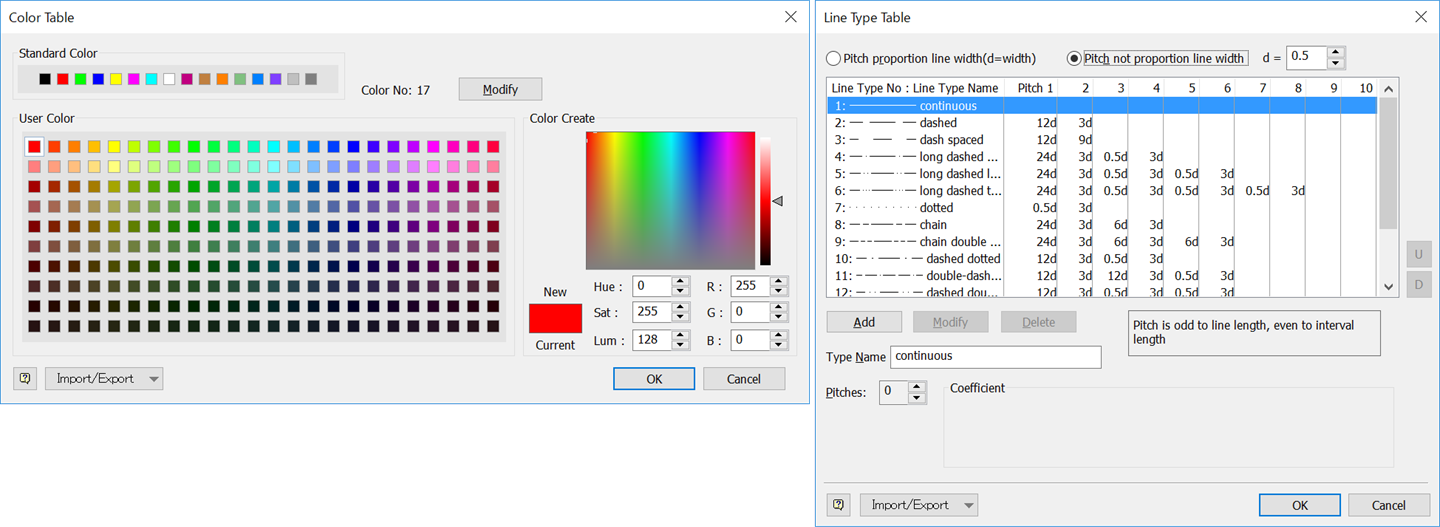The width and height of the screenshot is (1440, 527).
Task: Click Add button in Line Type Table
Action: pos(864,322)
